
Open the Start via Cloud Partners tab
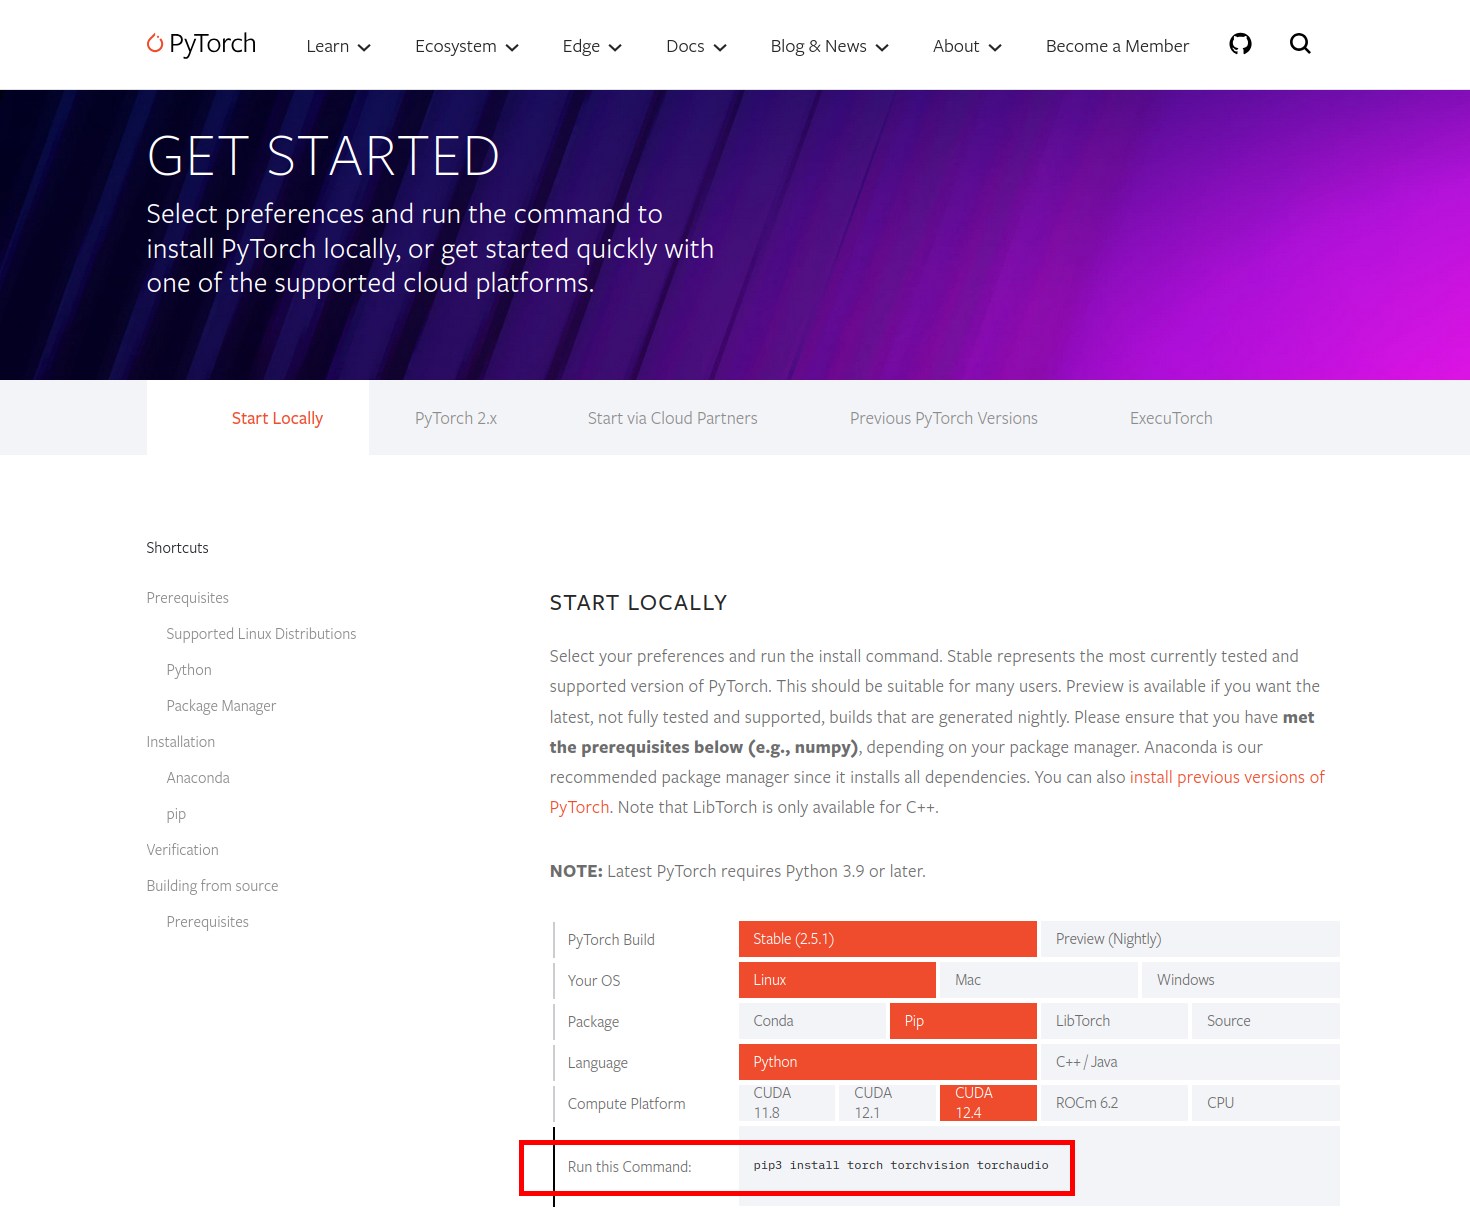point(672,418)
